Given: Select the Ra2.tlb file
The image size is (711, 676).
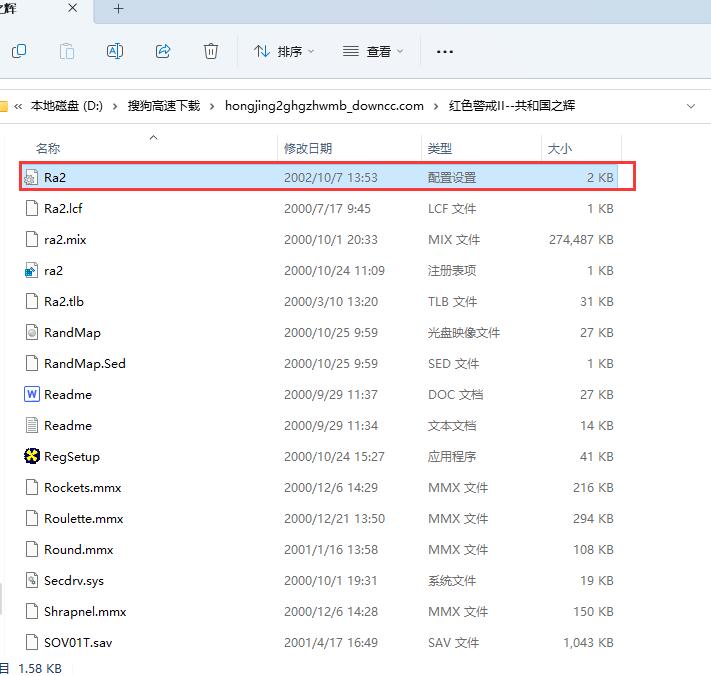Looking at the screenshot, I should (x=321, y=301).
